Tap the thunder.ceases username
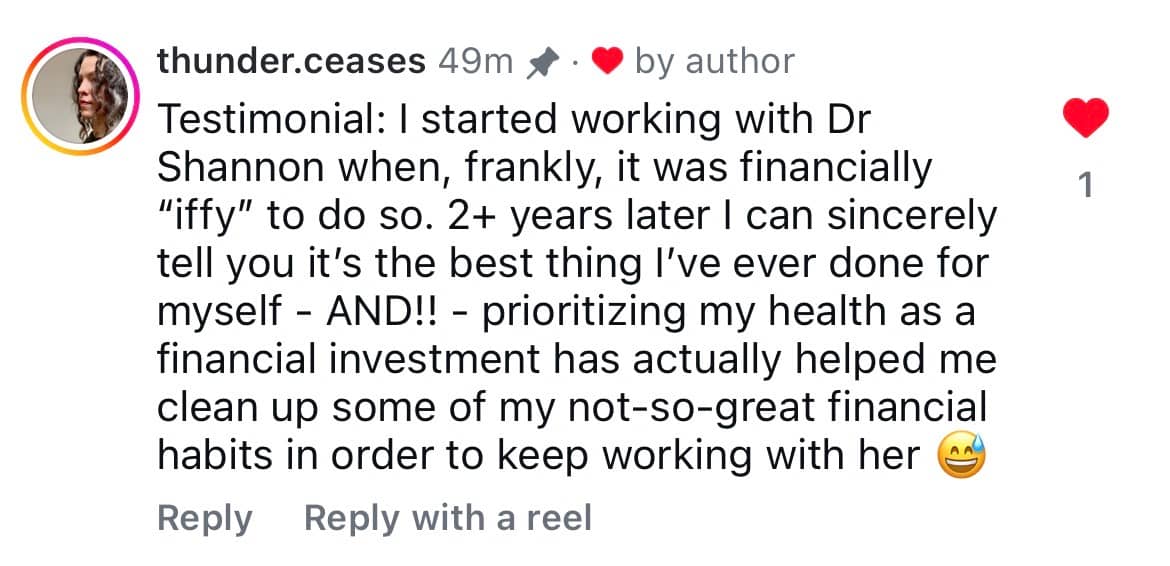The width and height of the screenshot is (1170, 566). tap(291, 62)
